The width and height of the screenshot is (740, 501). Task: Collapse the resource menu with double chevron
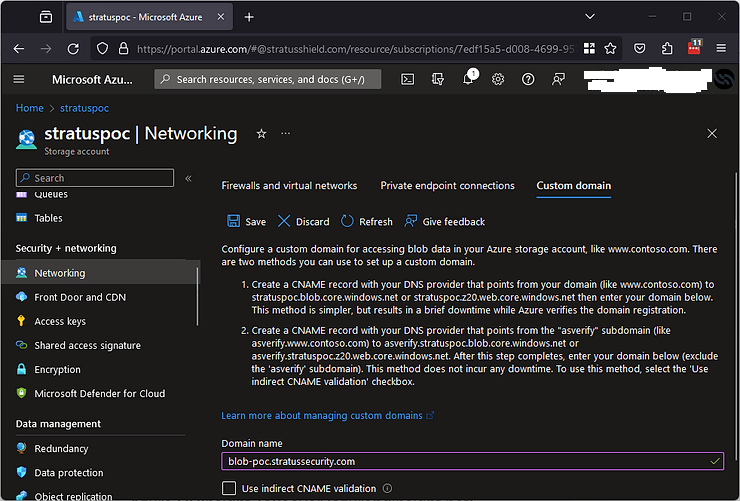(188, 178)
